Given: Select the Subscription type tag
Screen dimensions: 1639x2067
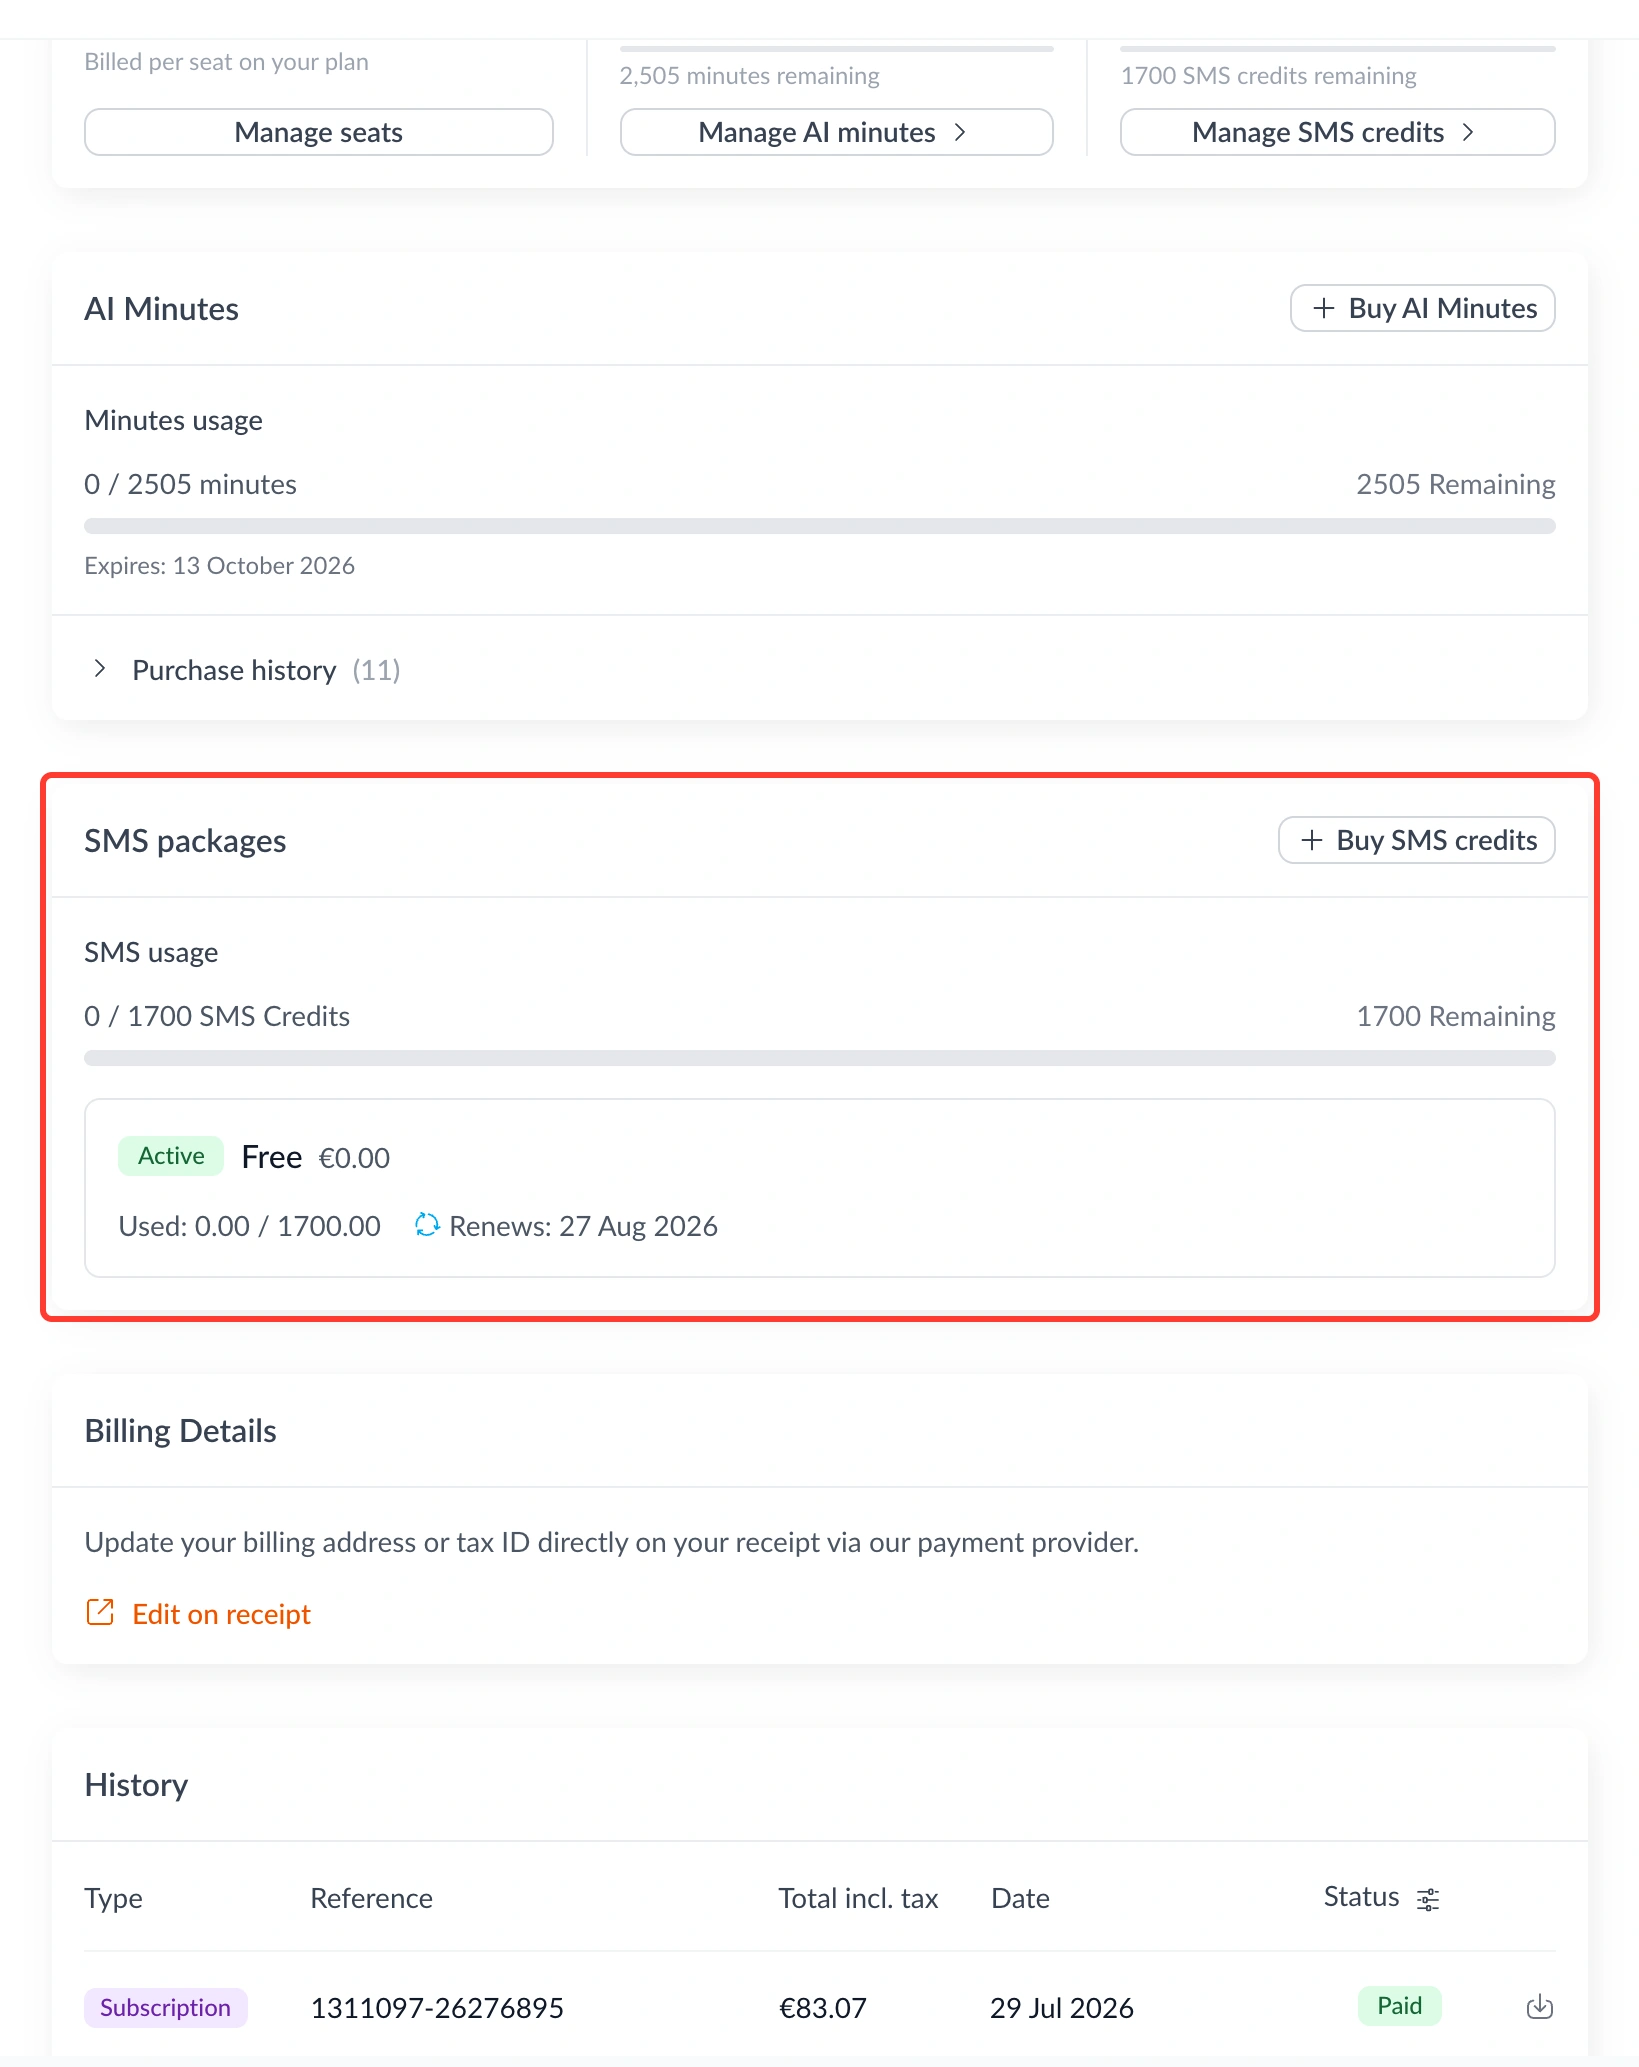Looking at the screenshot, I should [x=165, y=2007].
